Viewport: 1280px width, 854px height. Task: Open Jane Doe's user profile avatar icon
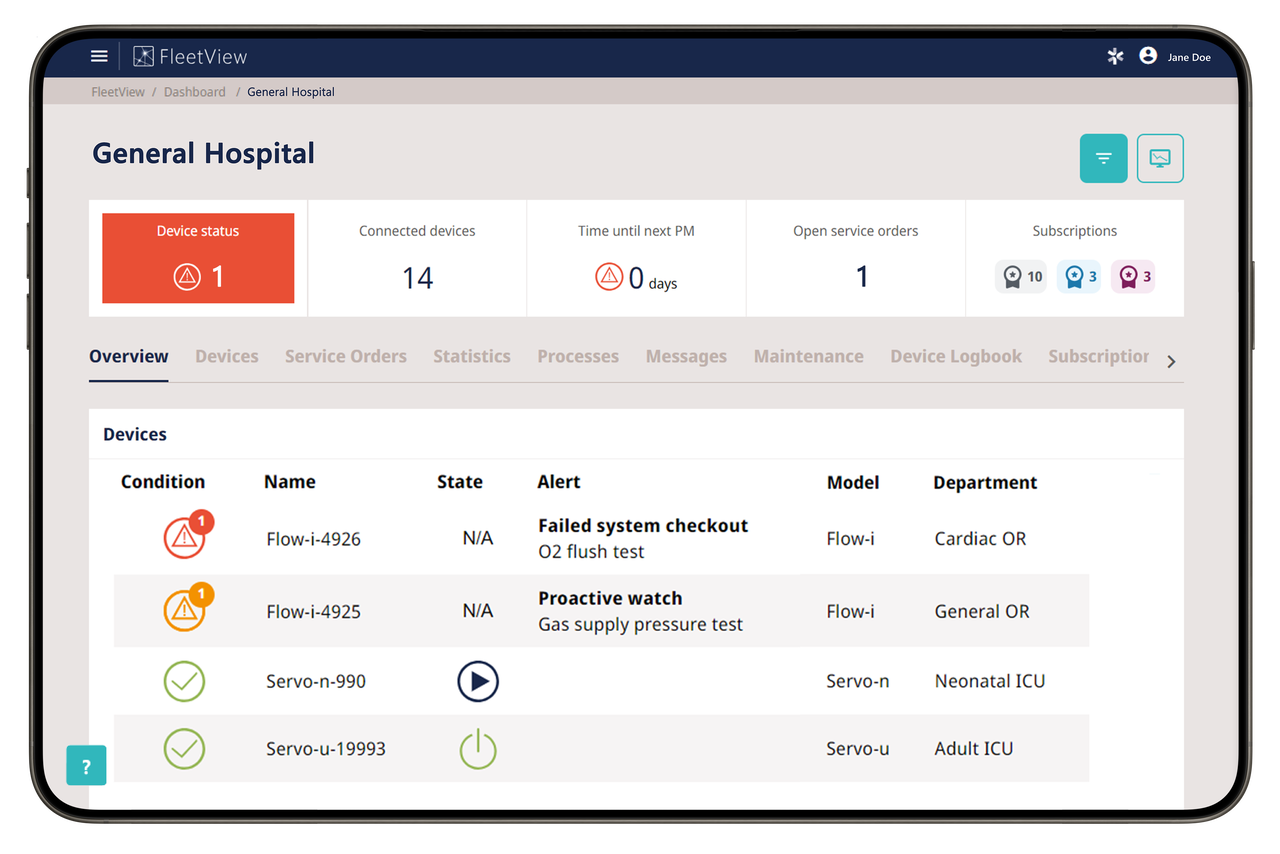pos(1148,56)
